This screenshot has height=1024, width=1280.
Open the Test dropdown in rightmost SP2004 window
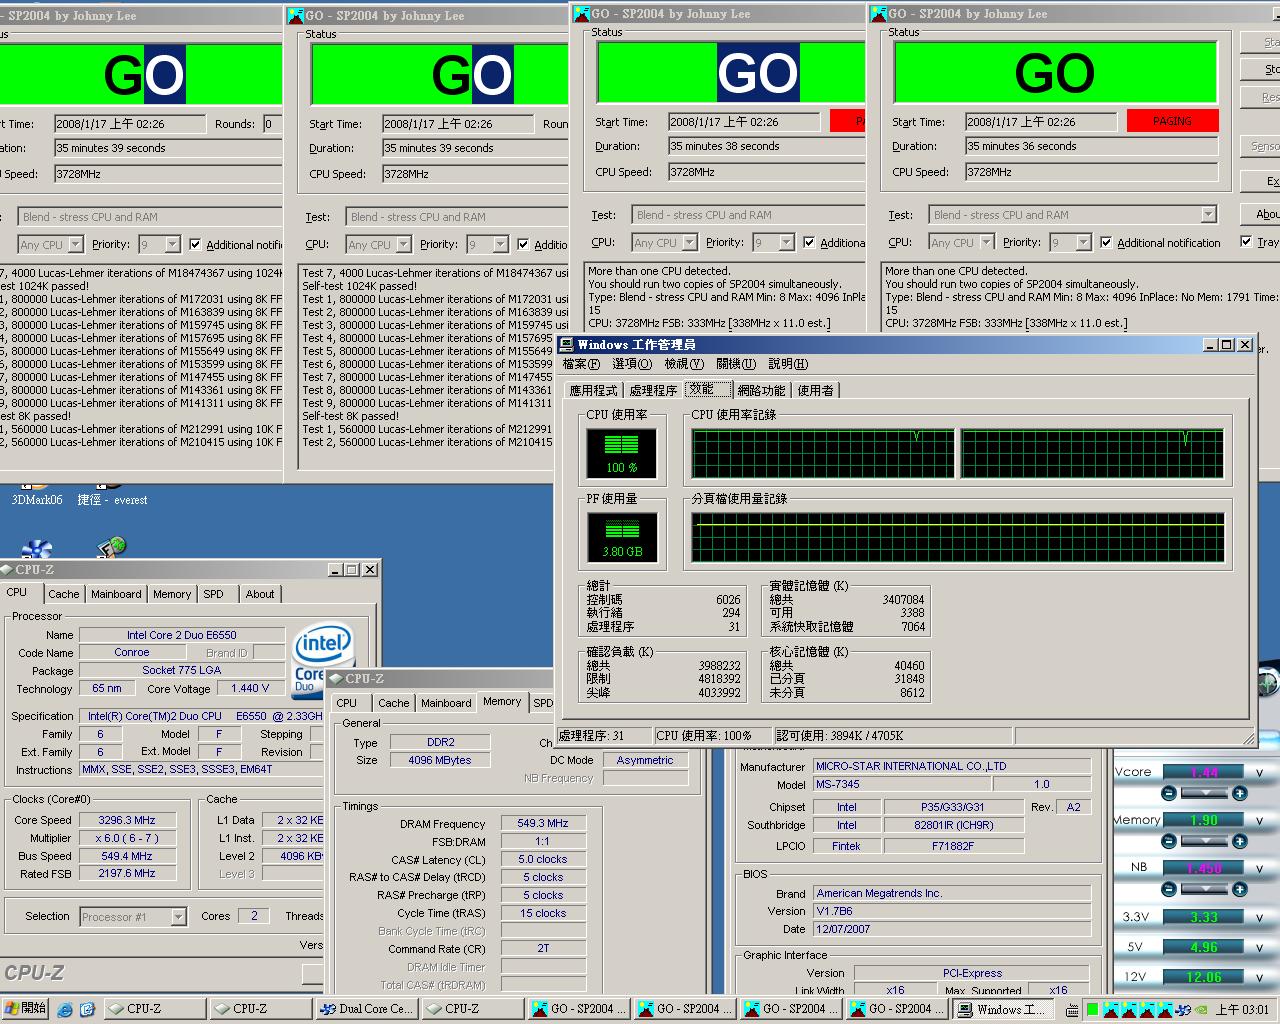click(x=1208, y=214)
